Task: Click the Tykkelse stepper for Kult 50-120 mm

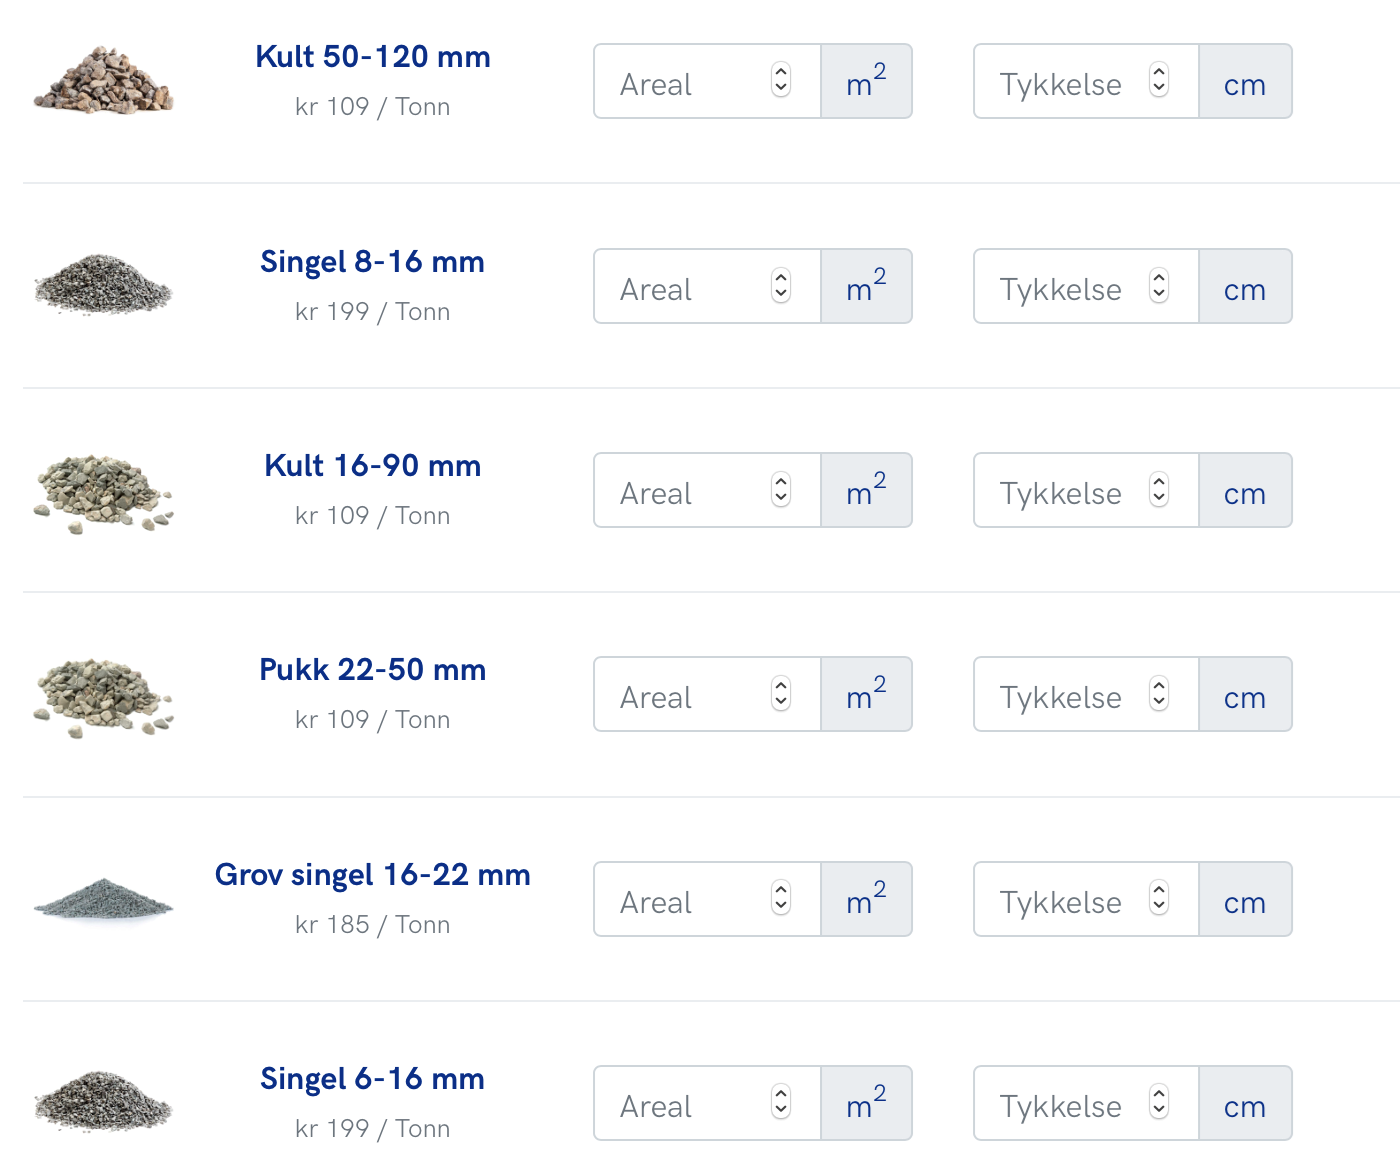Action: click(1159, 80)
